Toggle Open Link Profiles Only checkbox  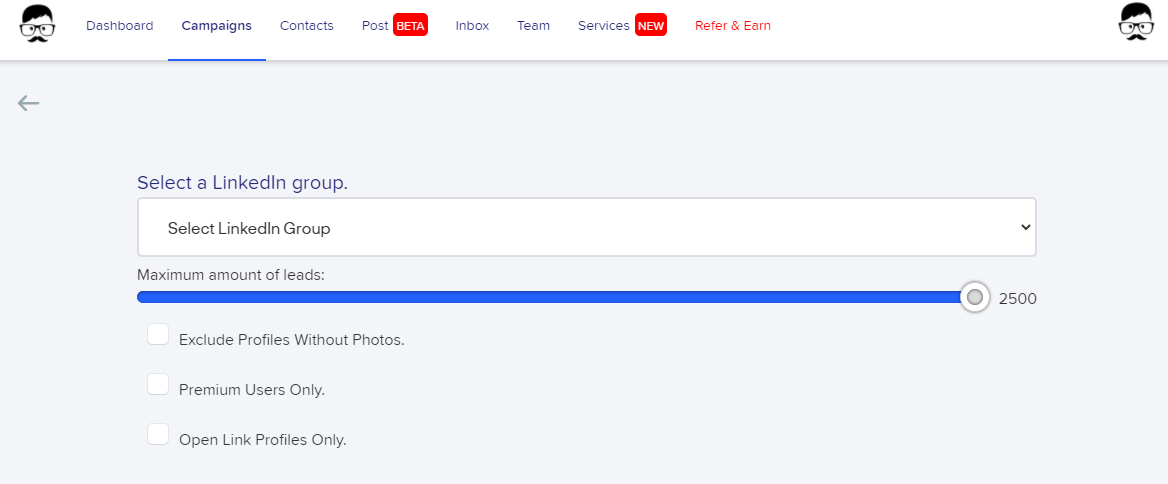tap(158, 434)
